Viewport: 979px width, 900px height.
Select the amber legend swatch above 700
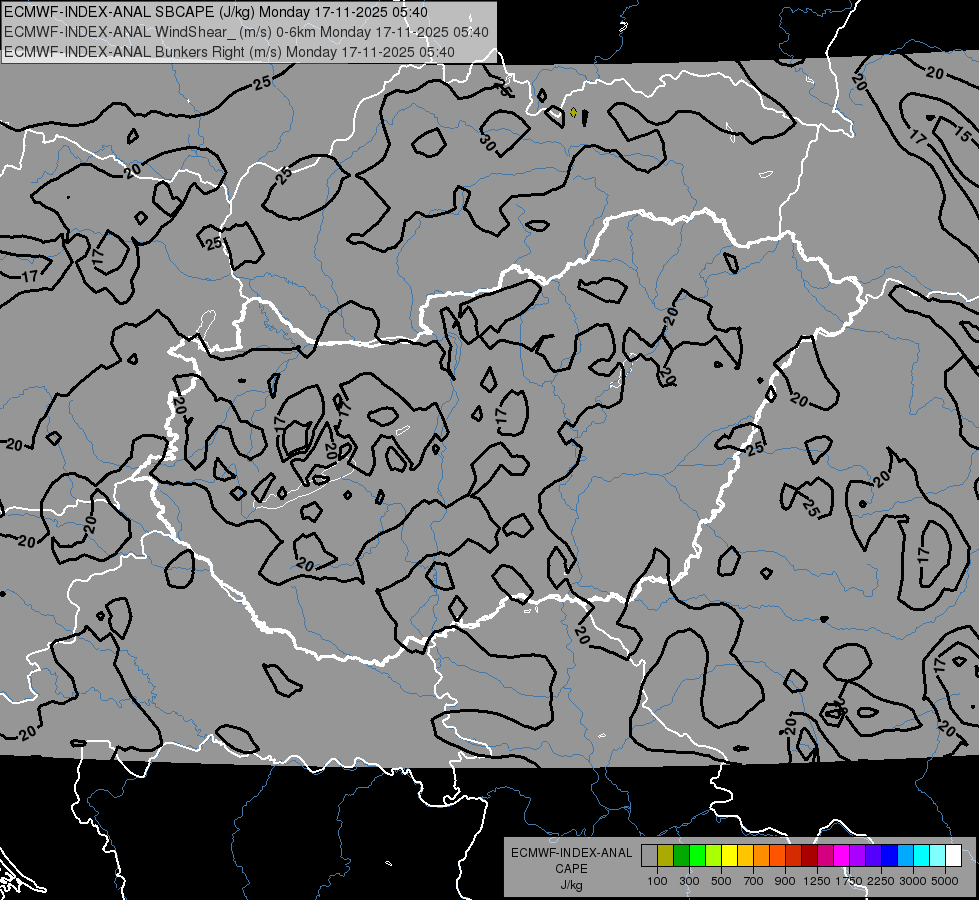pos(745,856)
